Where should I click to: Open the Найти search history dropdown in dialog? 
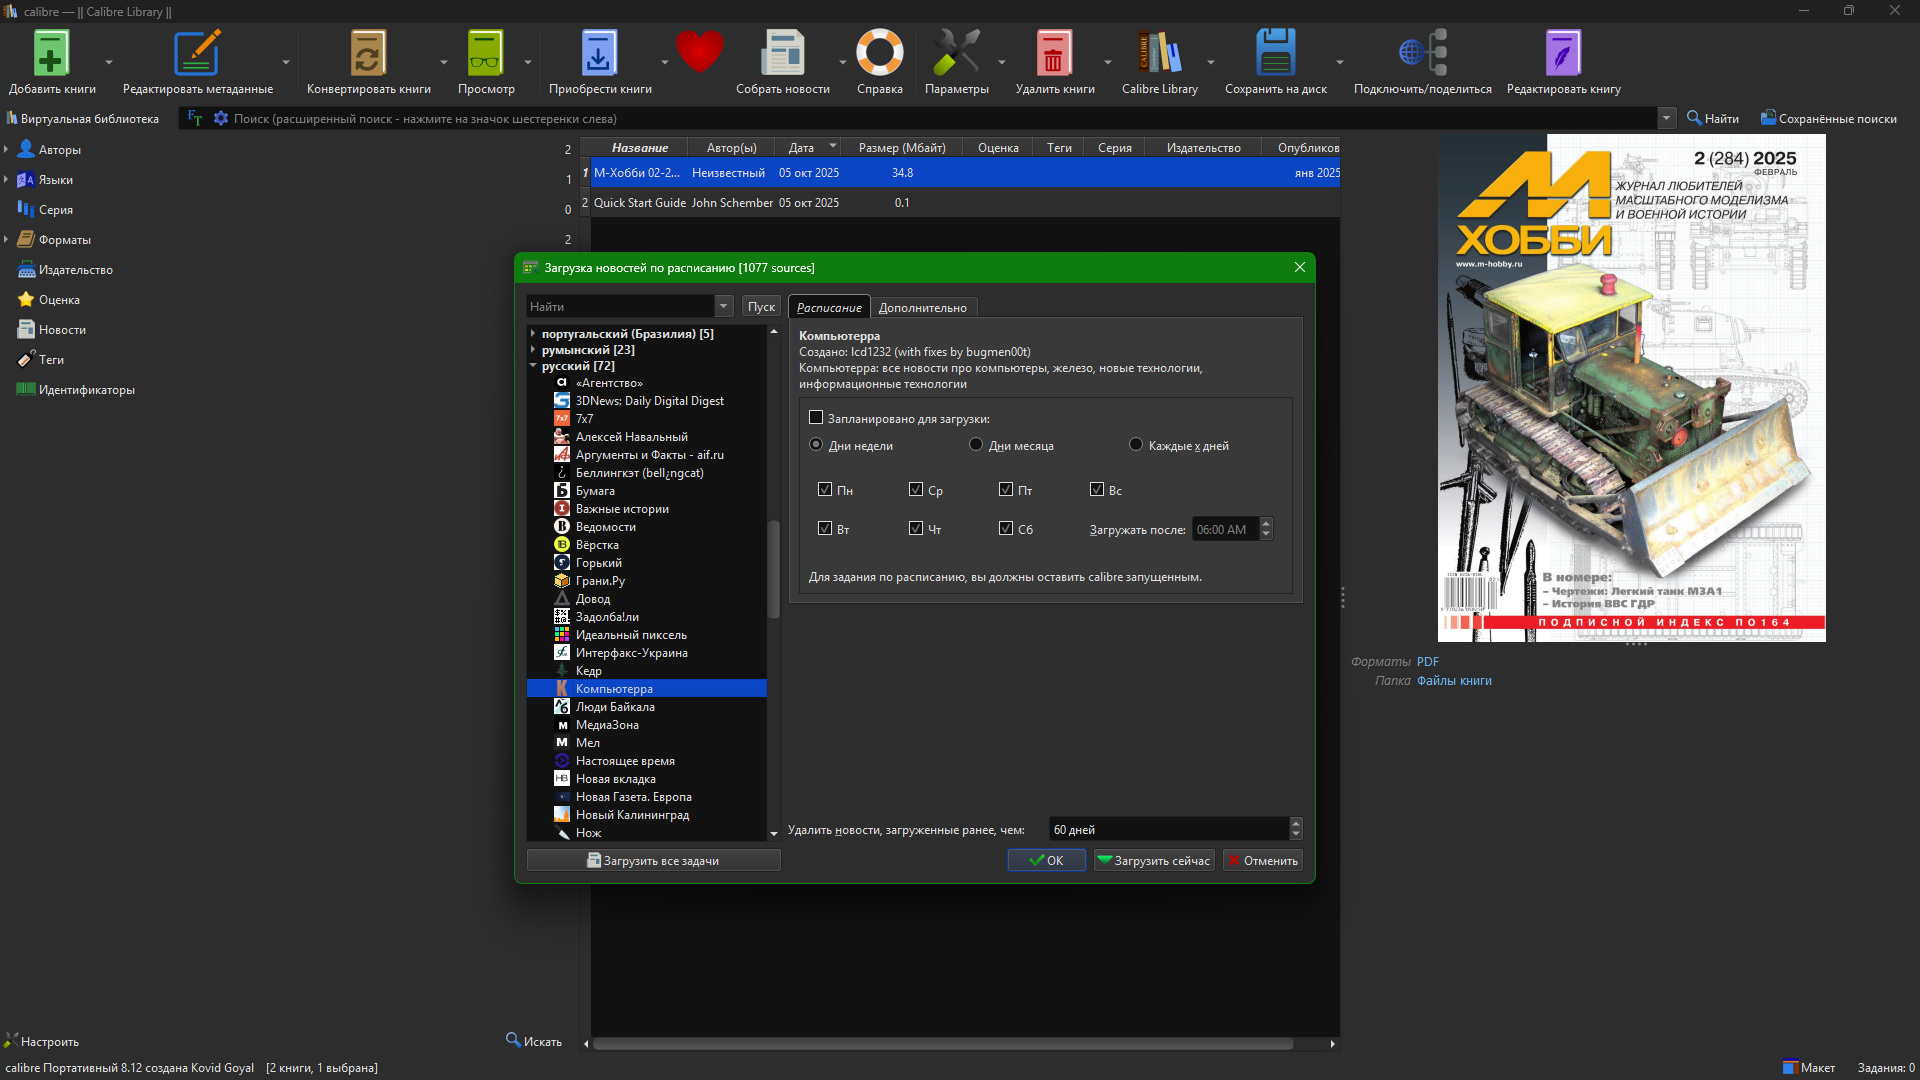pyautogui.click(x=724, y=307)
